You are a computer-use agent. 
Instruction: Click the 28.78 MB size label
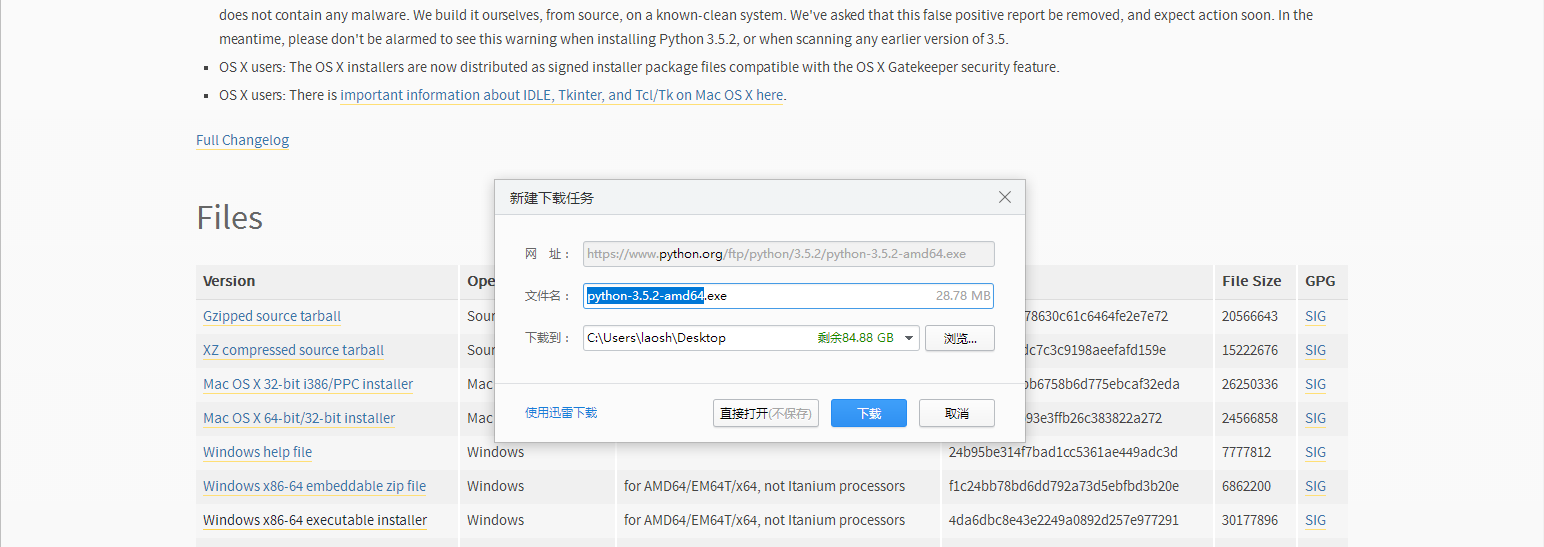(x=963, y=296)
